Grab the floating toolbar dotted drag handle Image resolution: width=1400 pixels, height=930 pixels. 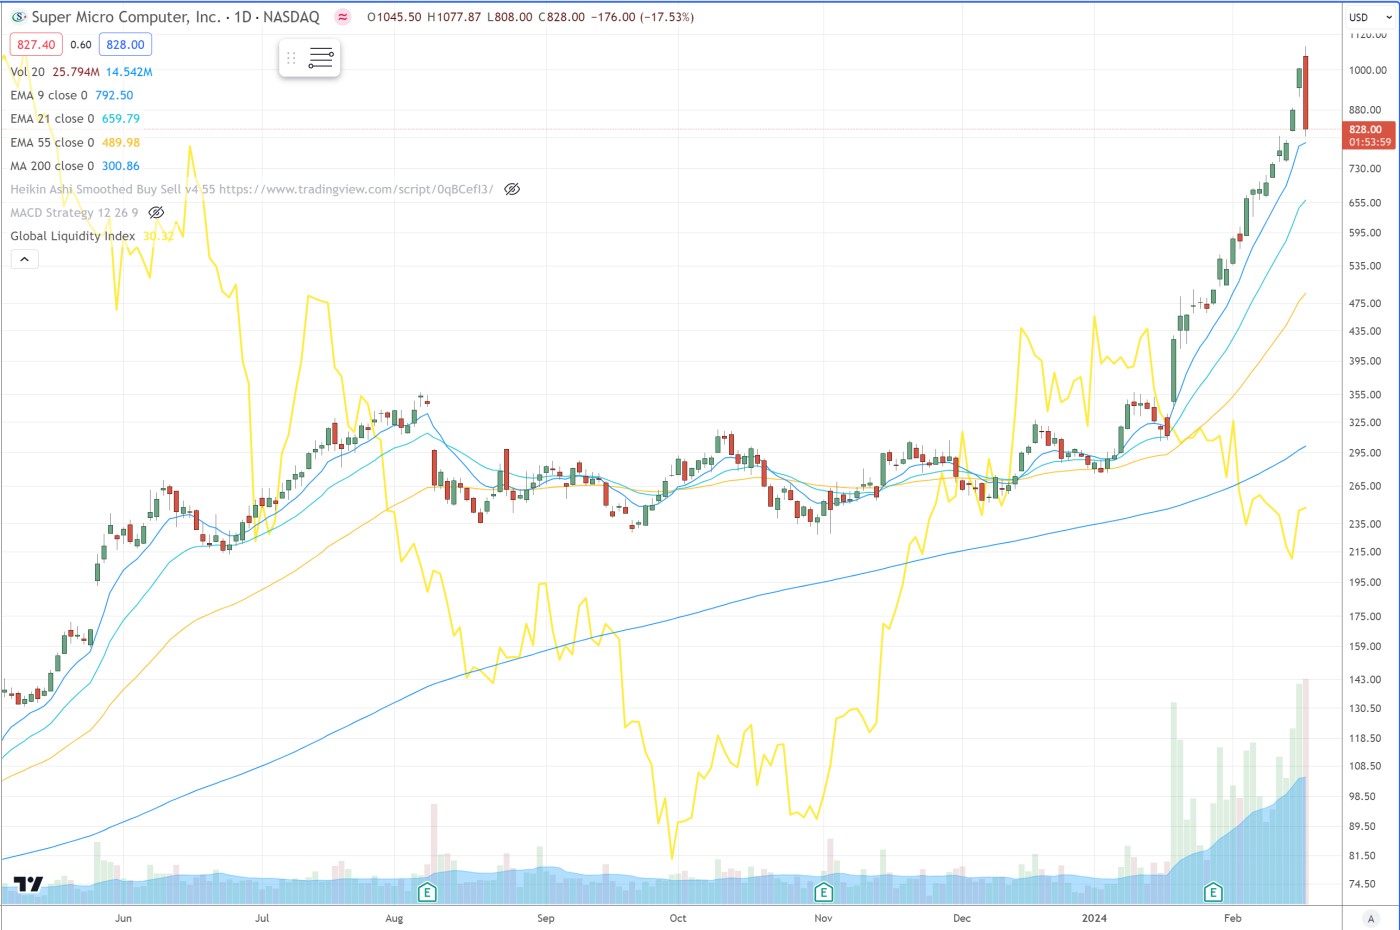[x=291, y=58]
